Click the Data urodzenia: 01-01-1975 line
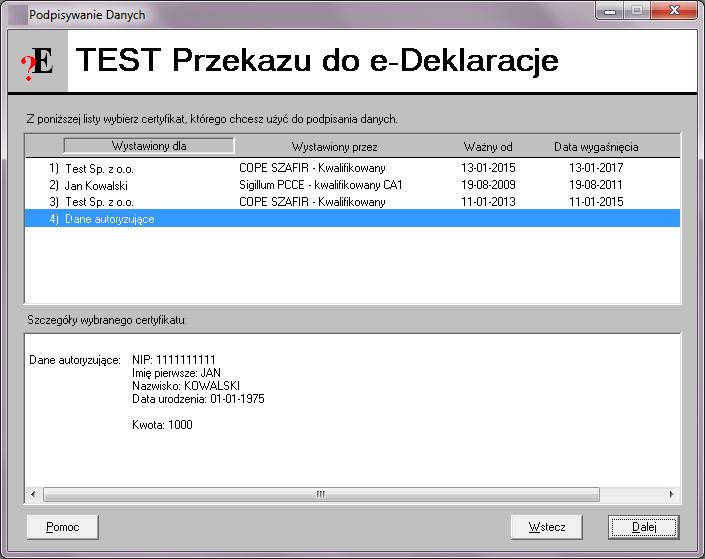The image size is (705, 559). [x=198, y=399]
